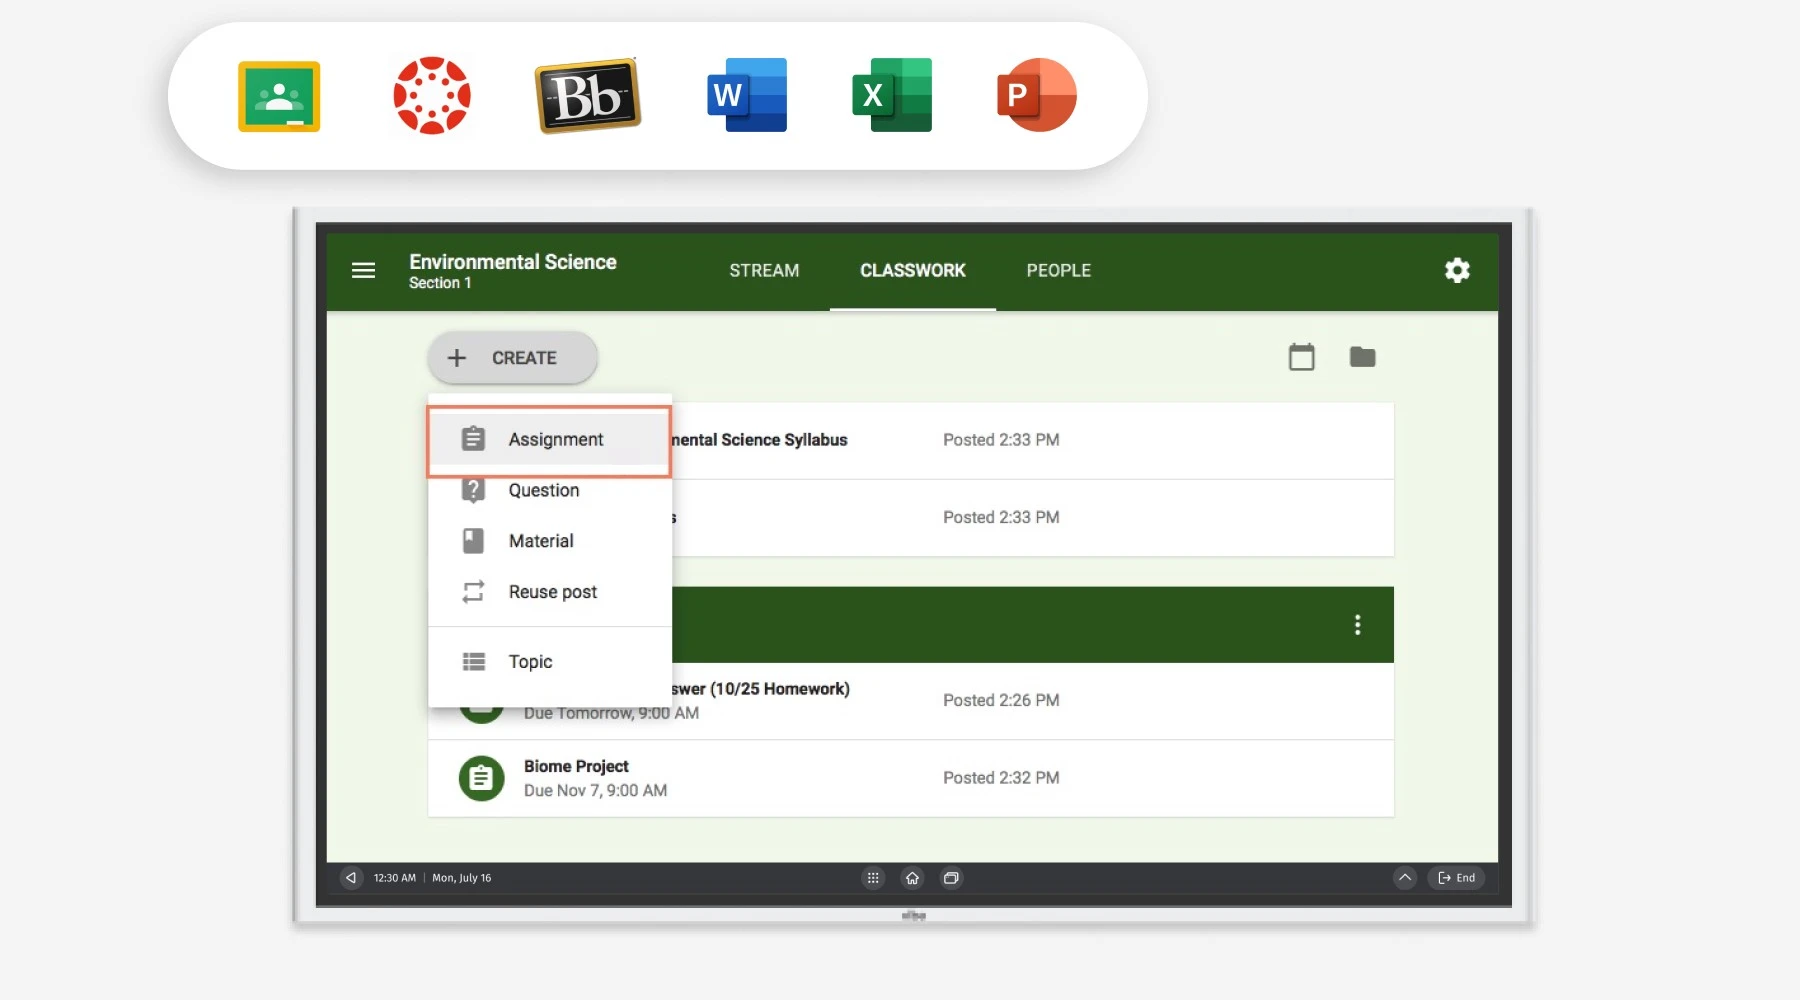
Task: Open the Google Classroom app icon
Action: click(279, 96)
